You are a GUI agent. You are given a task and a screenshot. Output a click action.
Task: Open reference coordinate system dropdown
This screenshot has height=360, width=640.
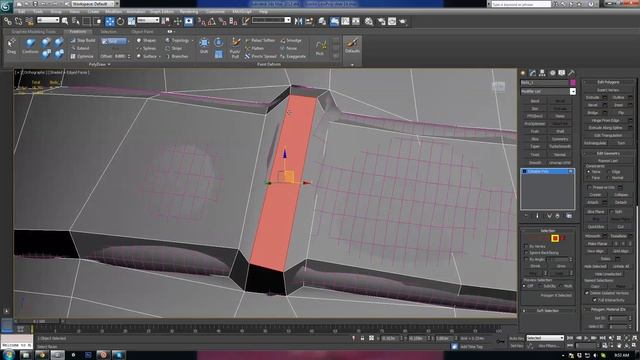(148, 20)
